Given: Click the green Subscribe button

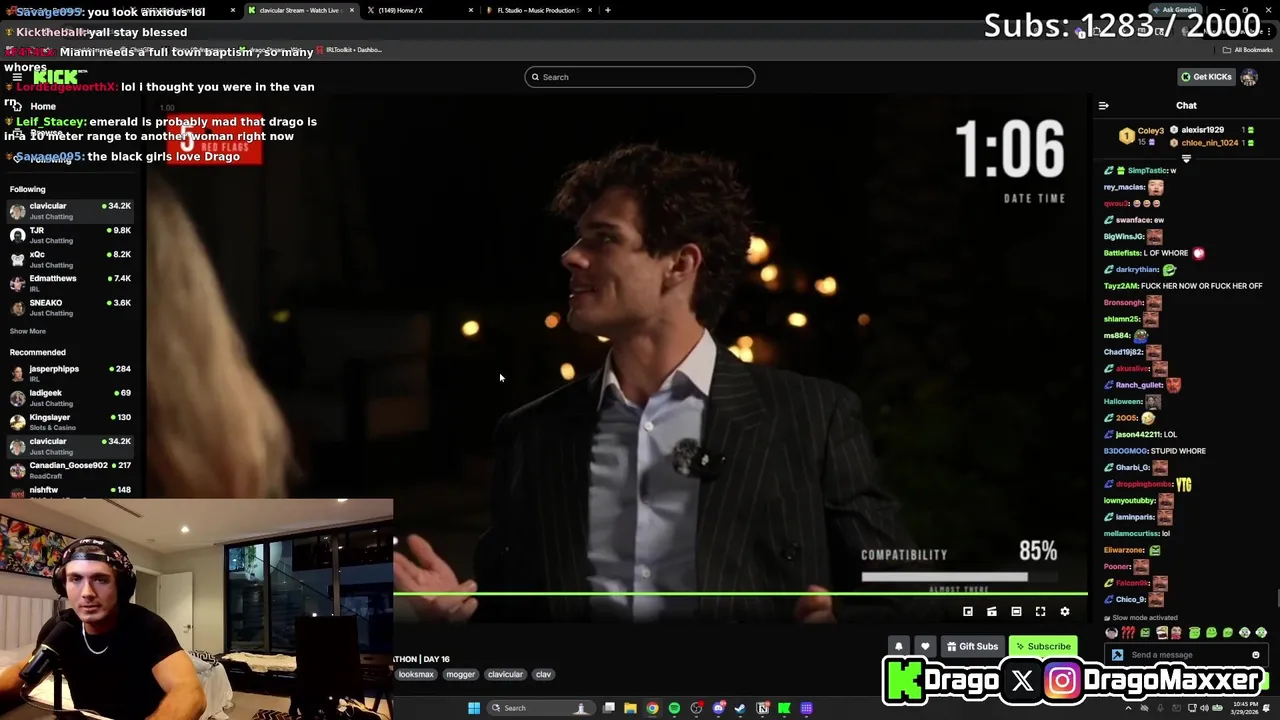Looking at the screenshot, I should click(x=1043, y=646).
